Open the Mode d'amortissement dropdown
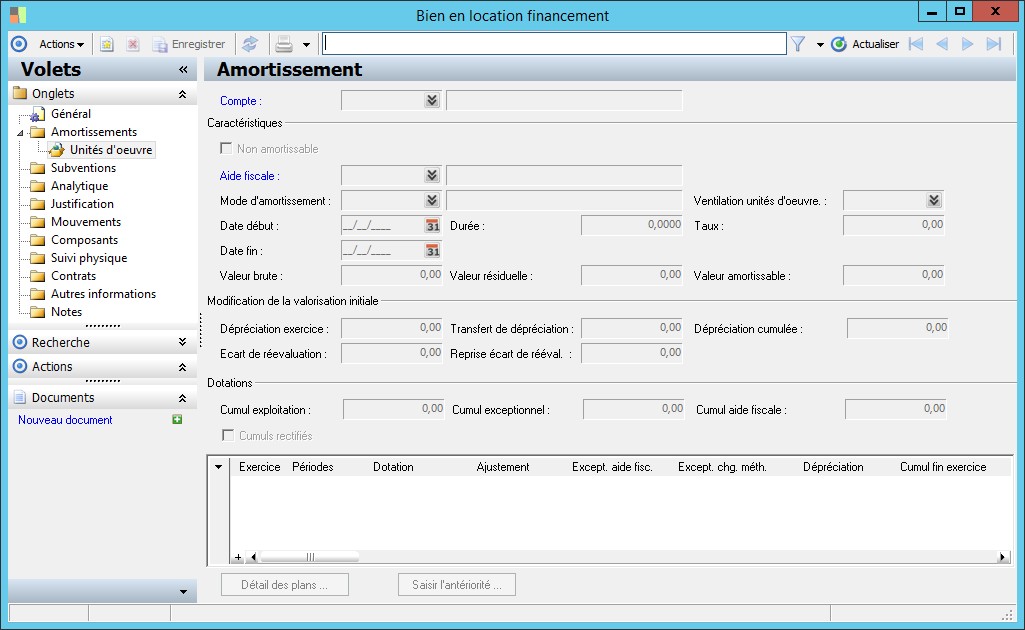Image resolution: width=1025 pixels, height=630 pixels. point(432,201)
